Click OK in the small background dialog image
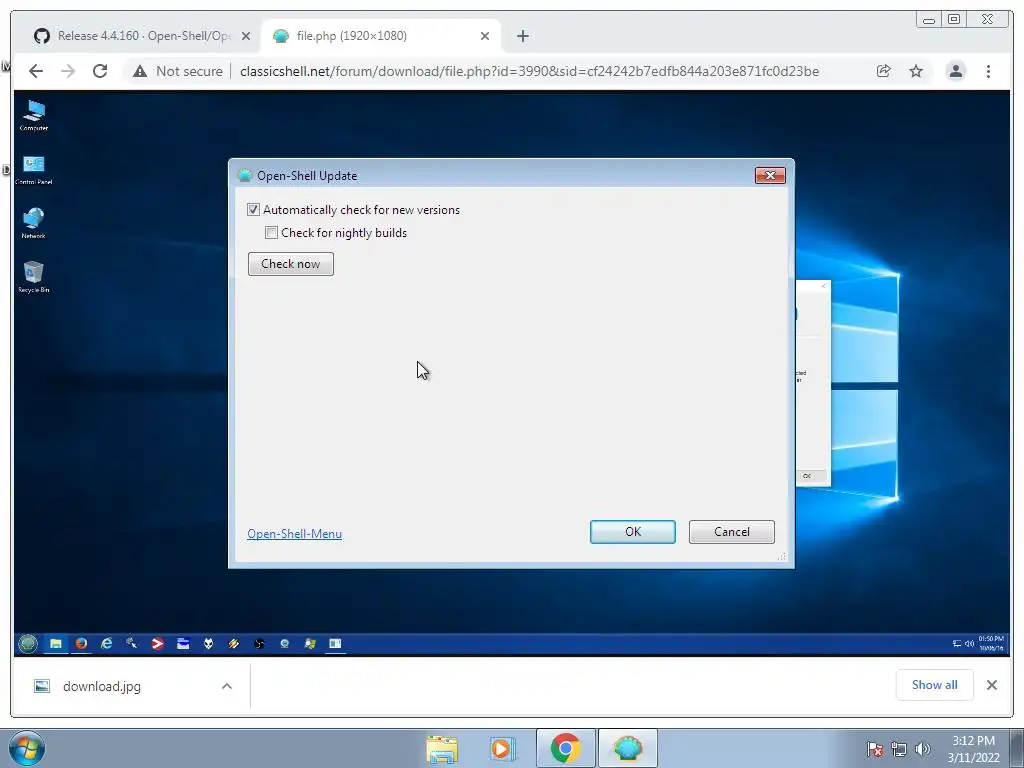Viewport: 1024px width, 768px height. coord(807,476)
